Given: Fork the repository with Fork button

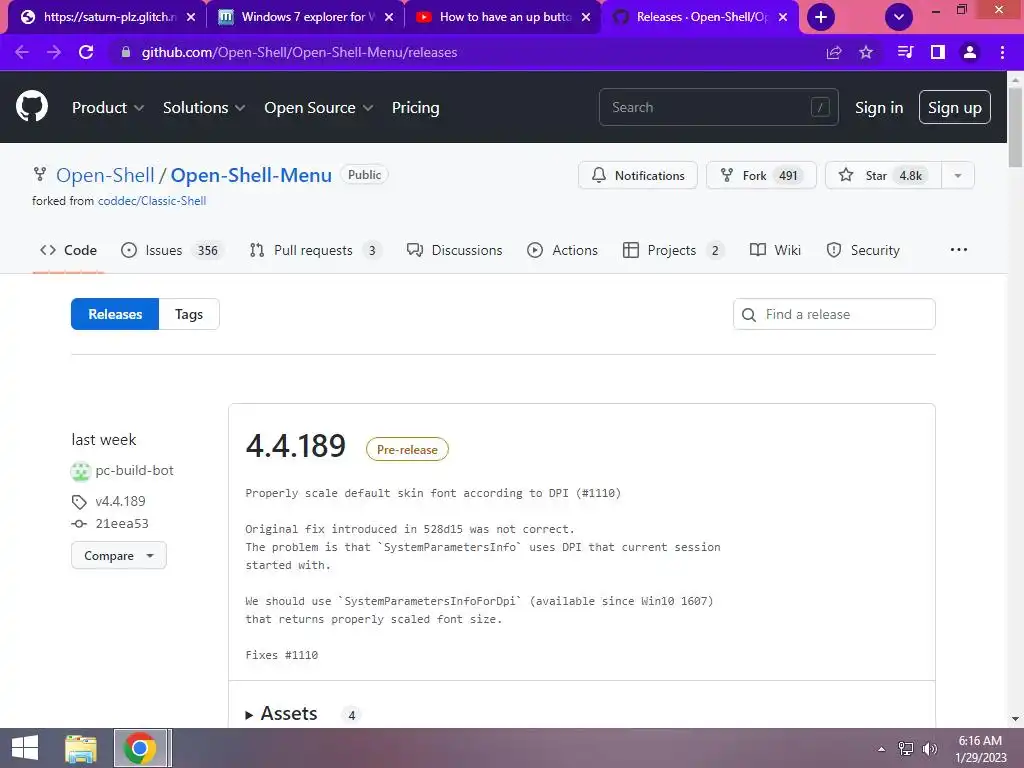Looking at the screenshot, I should [761, 176].
